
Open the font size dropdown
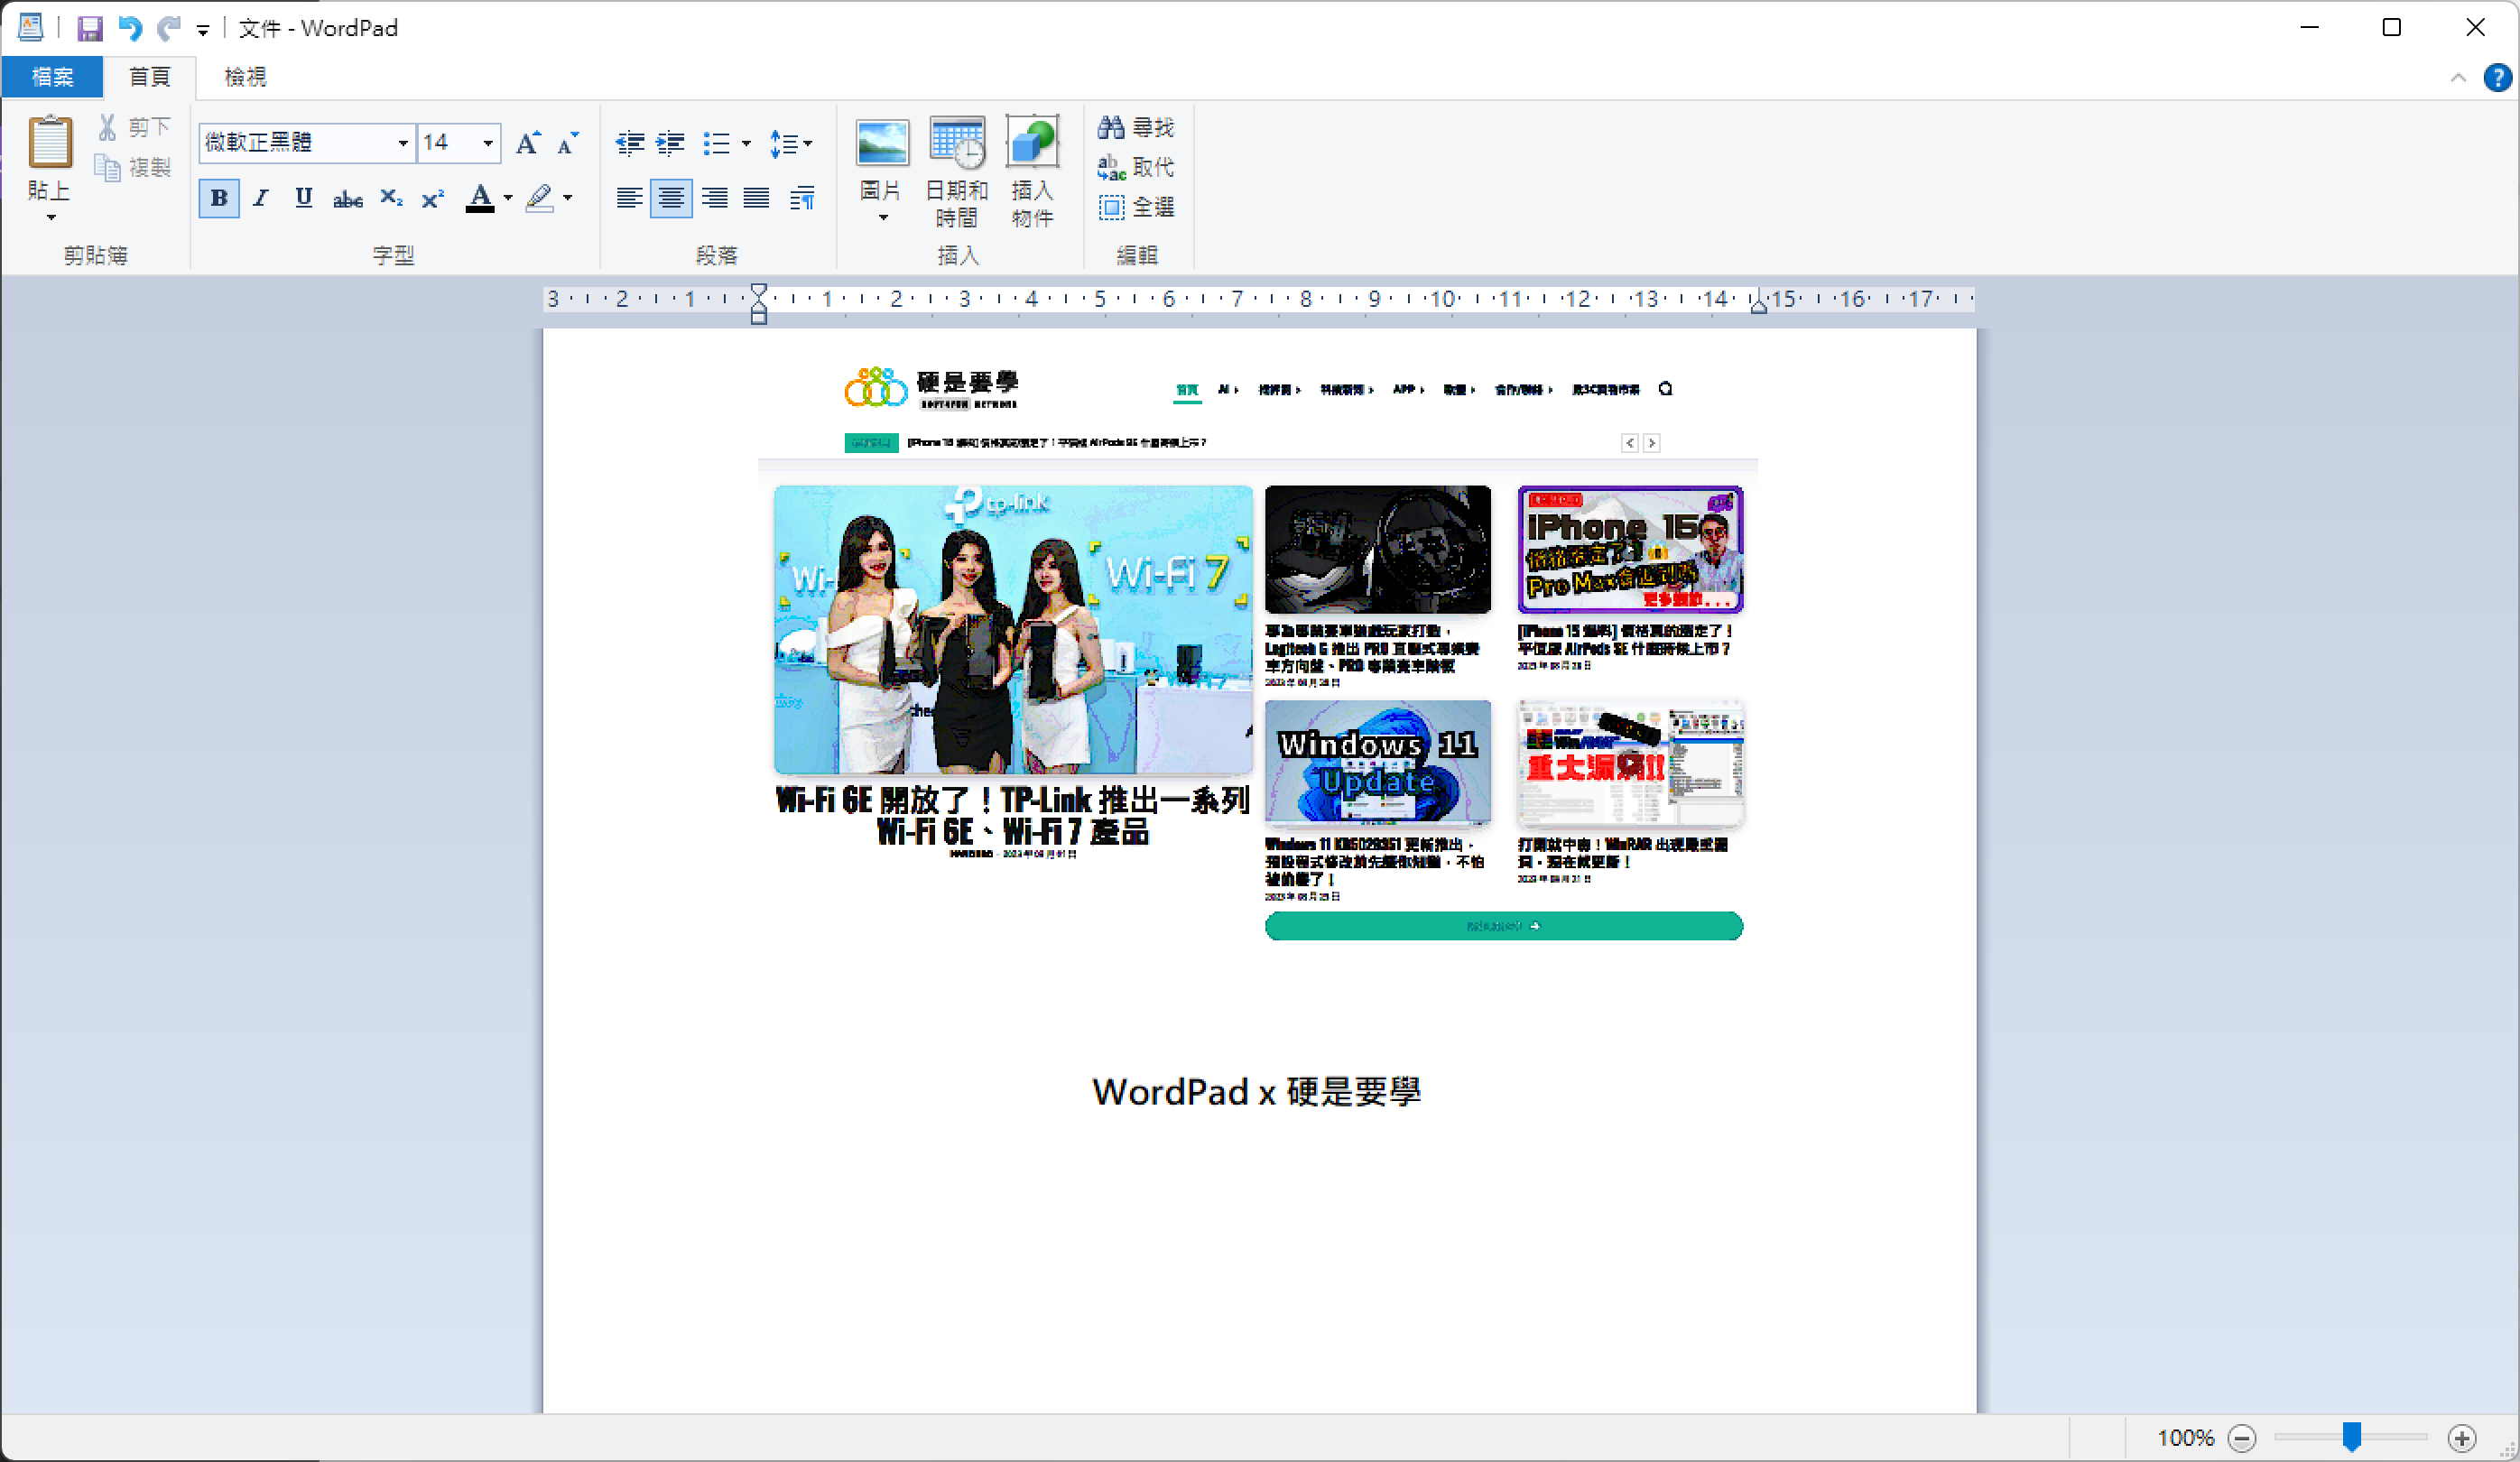488,143
